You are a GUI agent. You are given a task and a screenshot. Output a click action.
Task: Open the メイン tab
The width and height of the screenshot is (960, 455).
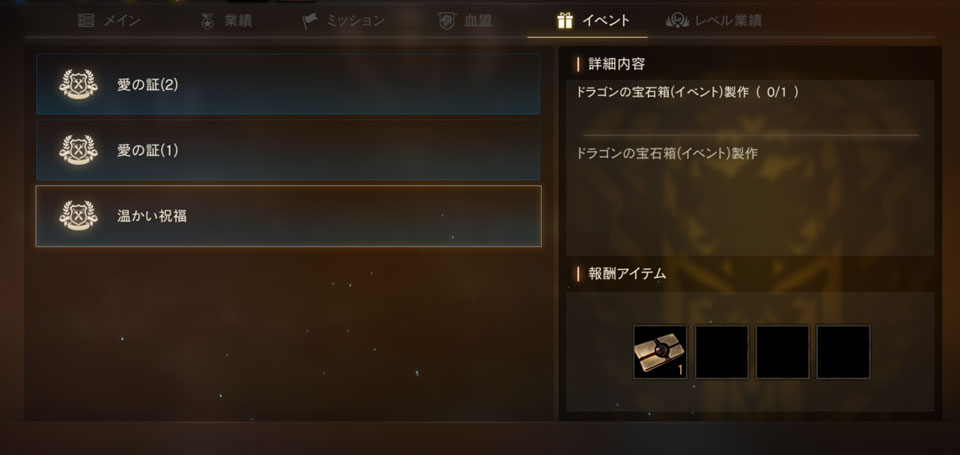(x=109, y=21)
